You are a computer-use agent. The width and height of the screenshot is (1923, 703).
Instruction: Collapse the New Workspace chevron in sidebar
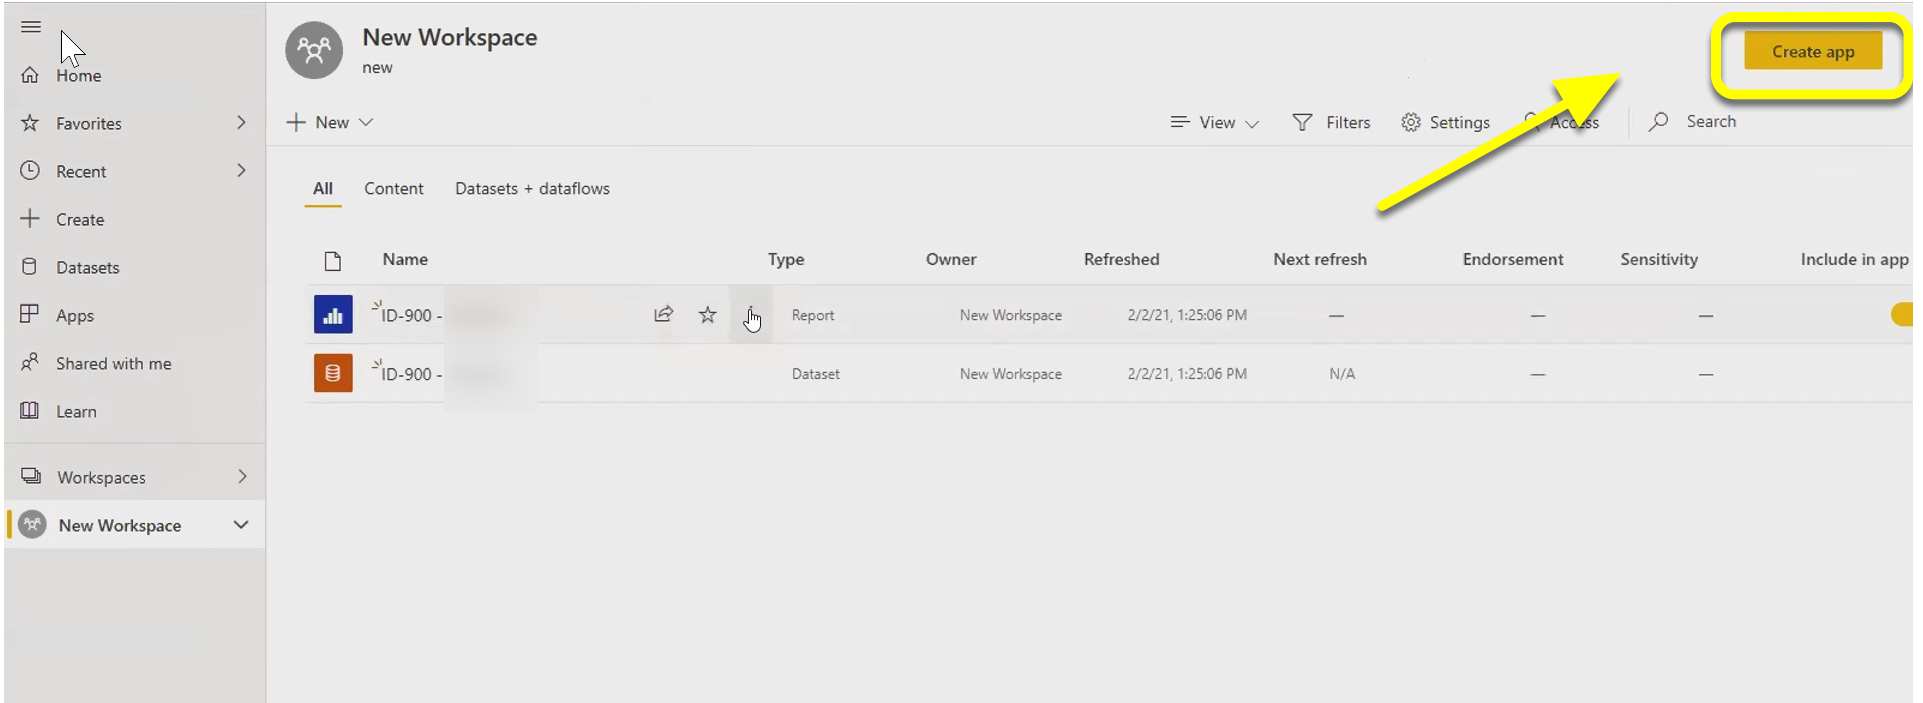241,525
